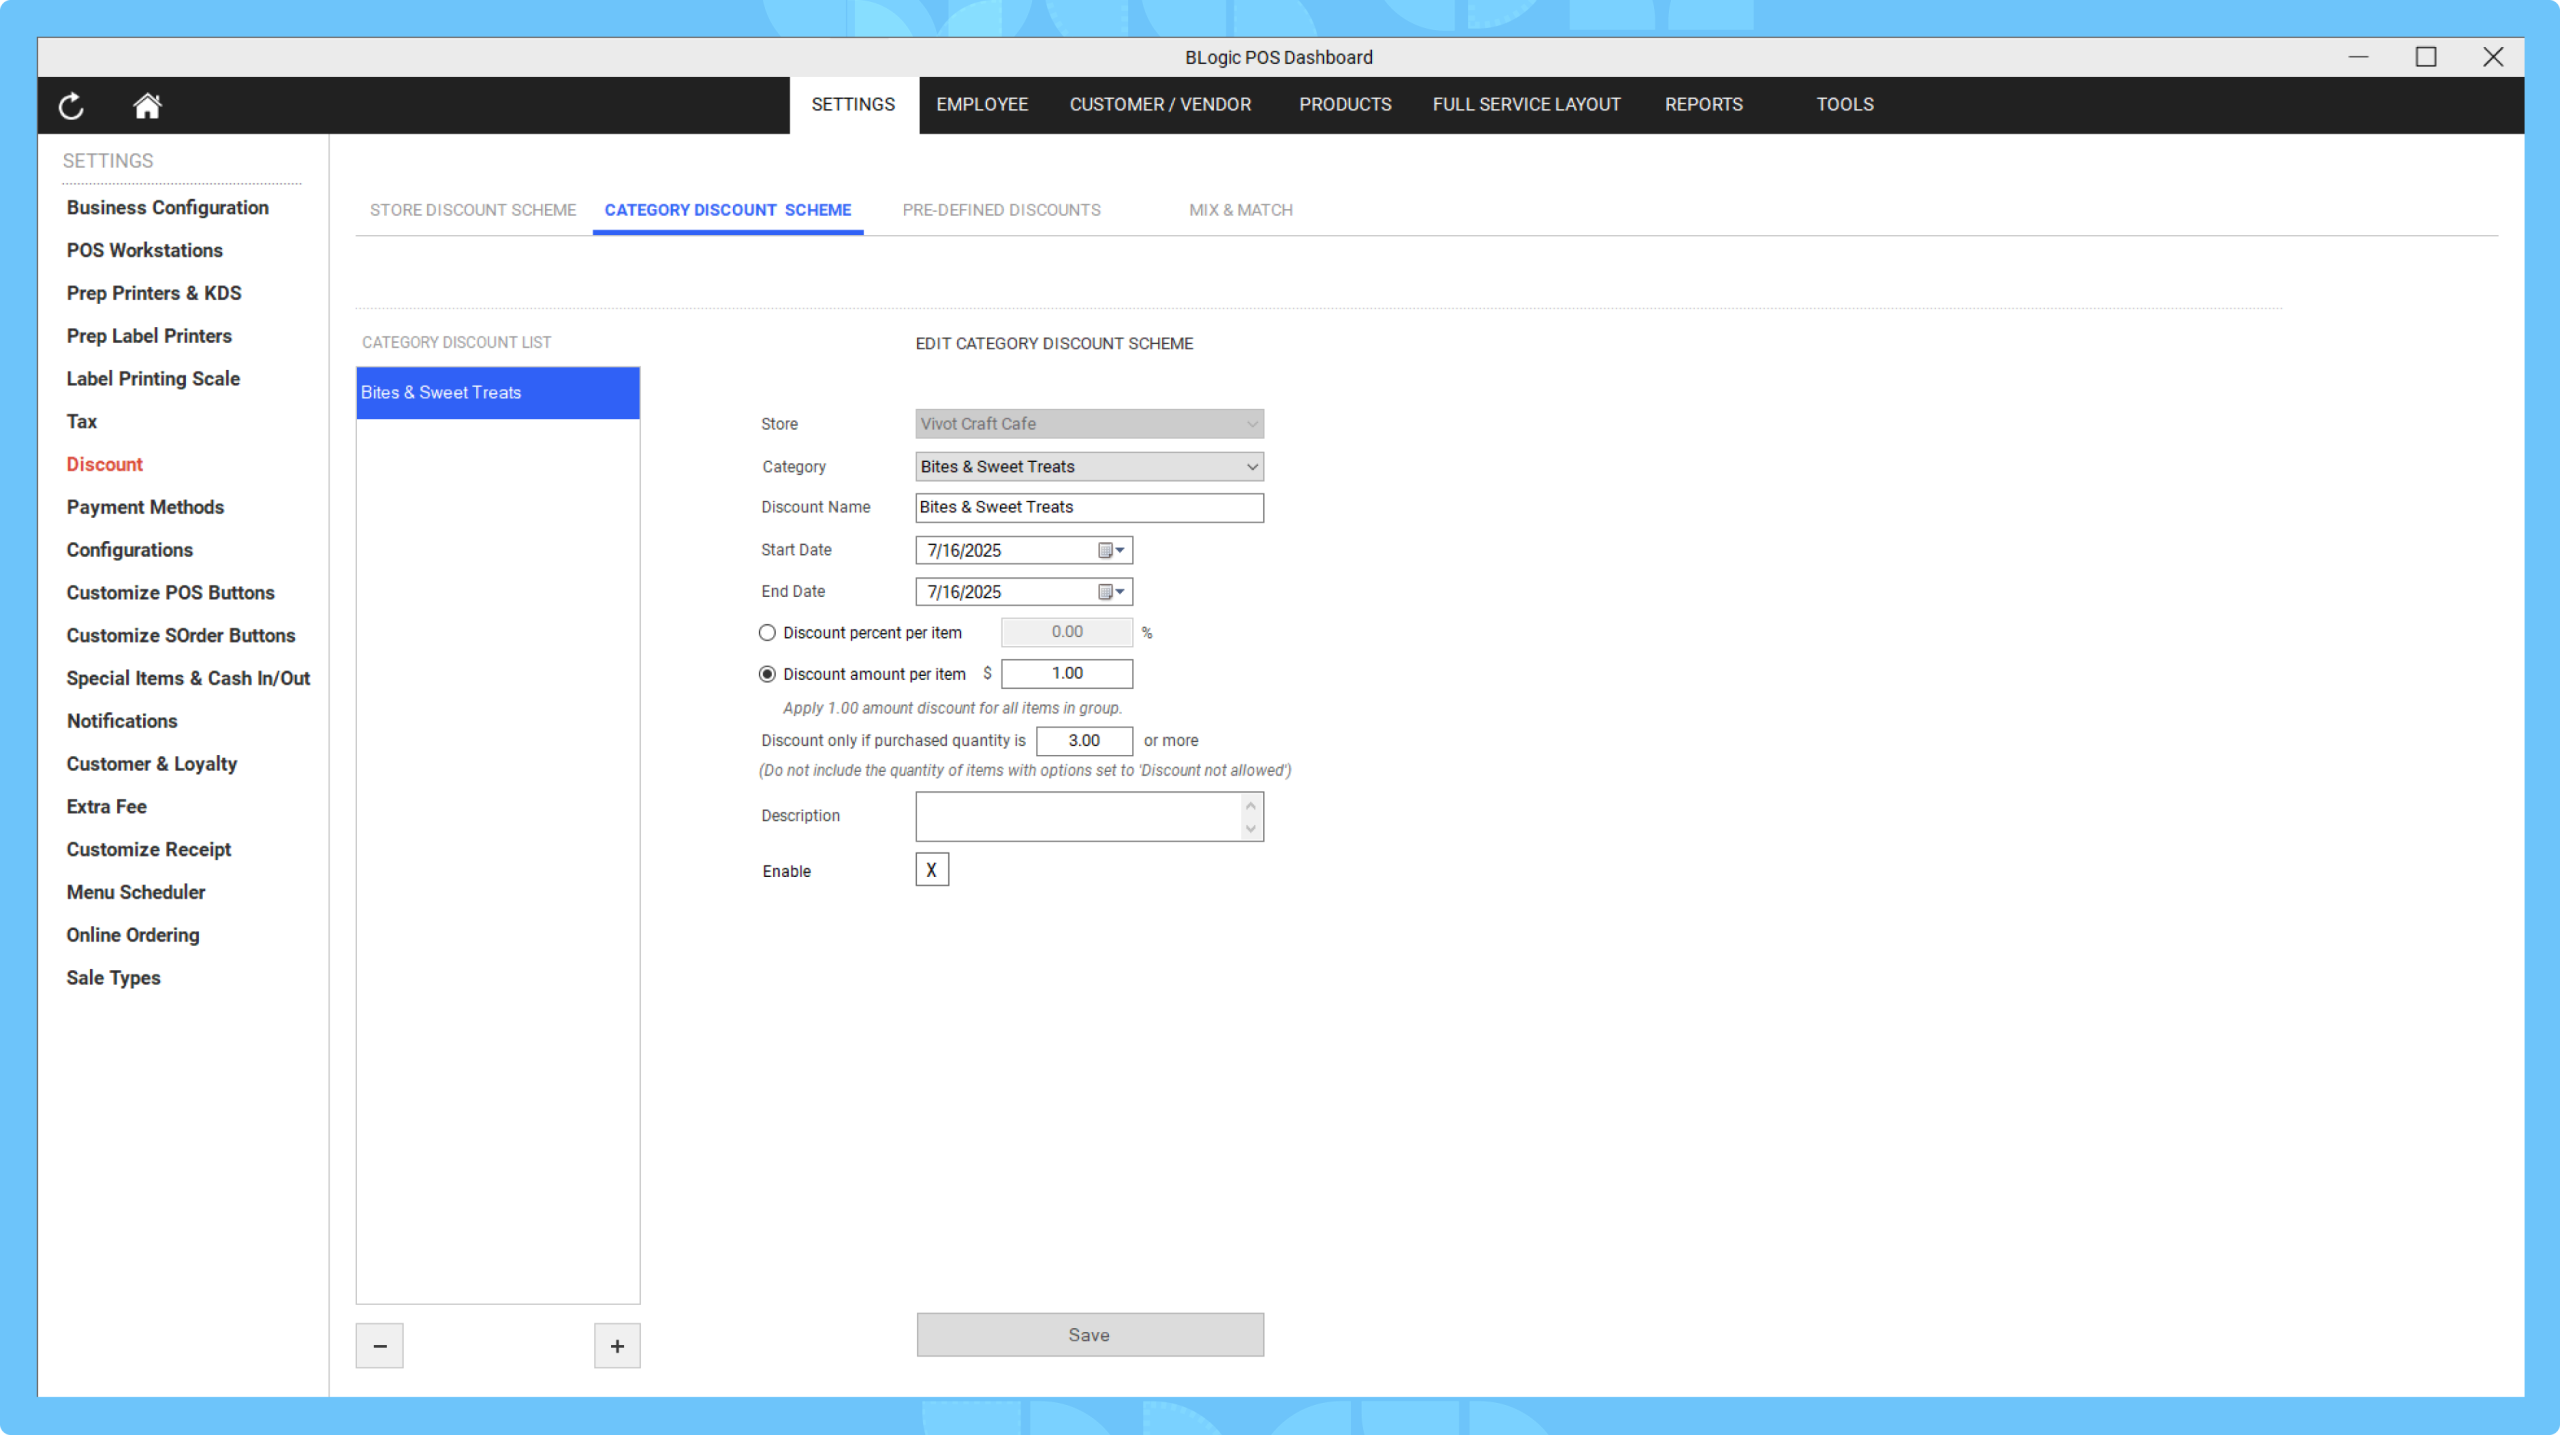Open POS Workstations settings

(x=145, y=250)
